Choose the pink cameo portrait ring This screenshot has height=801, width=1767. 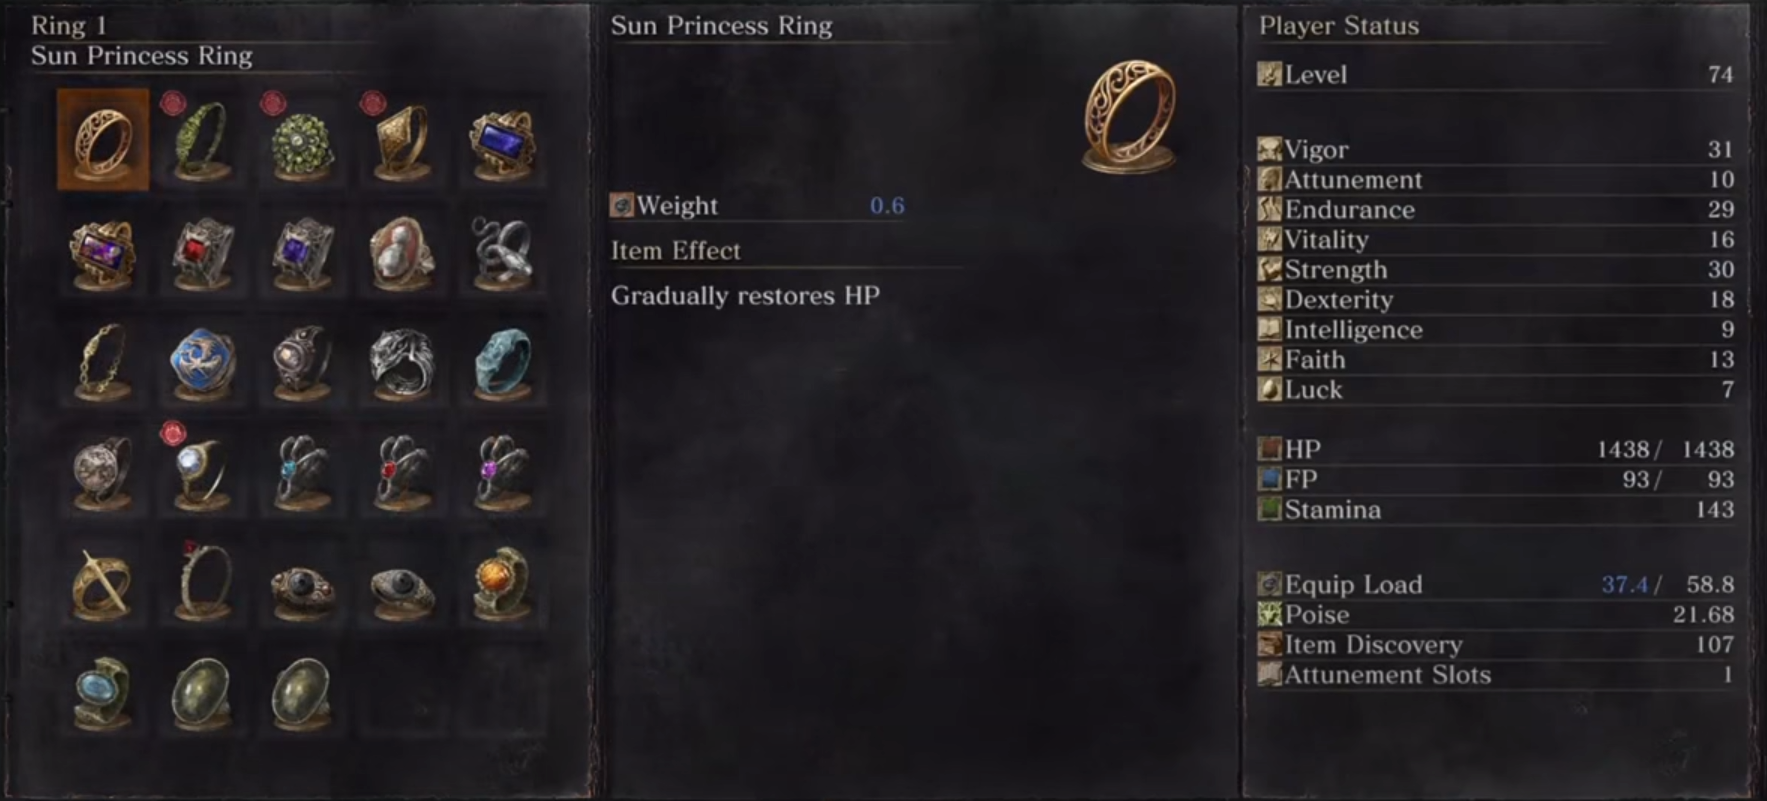403,250
